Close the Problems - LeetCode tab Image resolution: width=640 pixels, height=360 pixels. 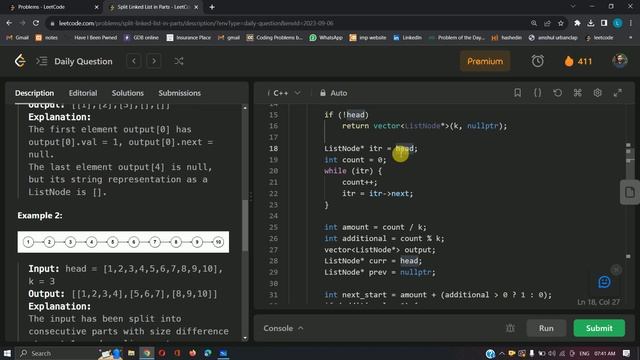(96, 7)
